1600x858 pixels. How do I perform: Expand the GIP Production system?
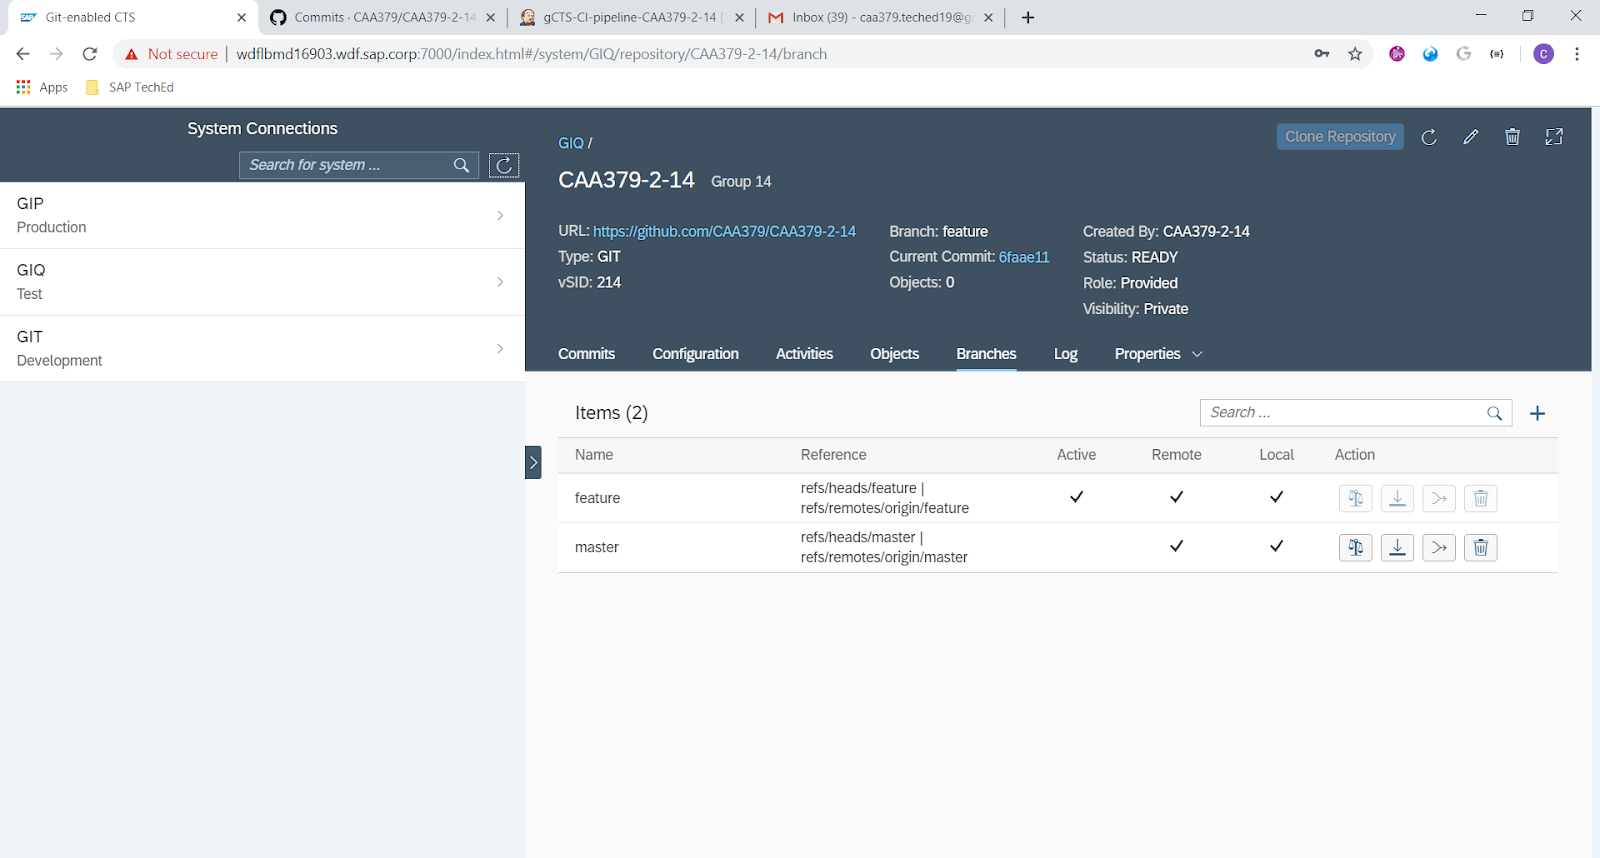(x=262, y=215)
